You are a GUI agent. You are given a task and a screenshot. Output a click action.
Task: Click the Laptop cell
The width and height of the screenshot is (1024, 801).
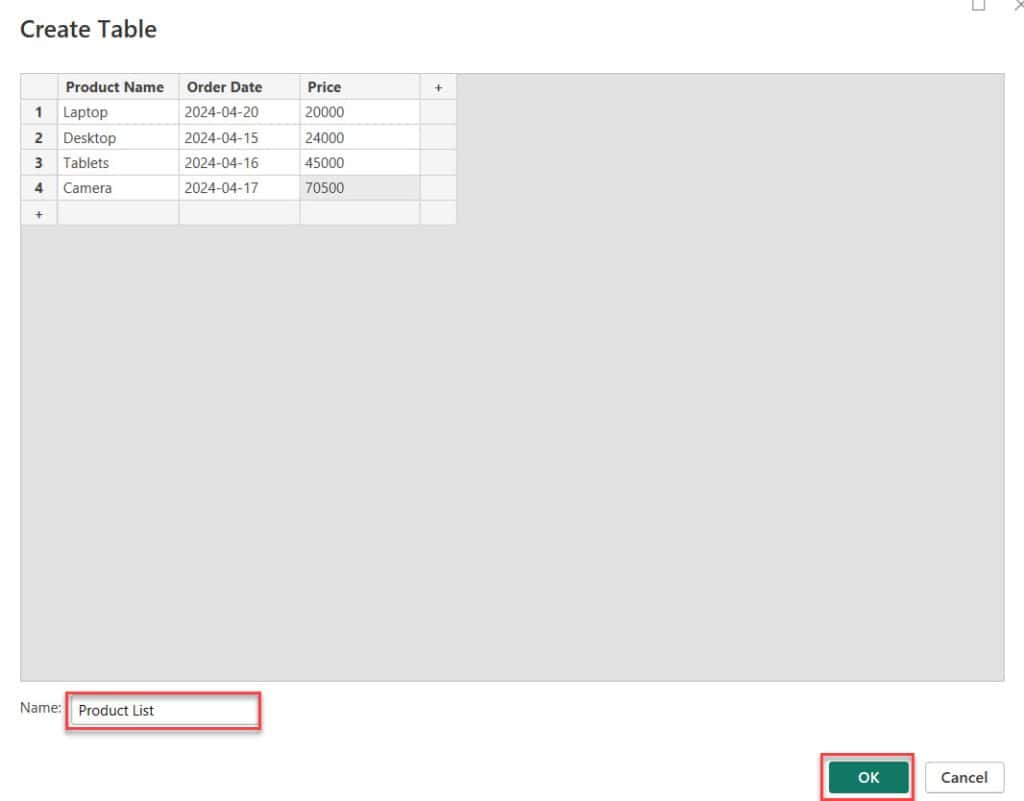click(x=118, y=112)
